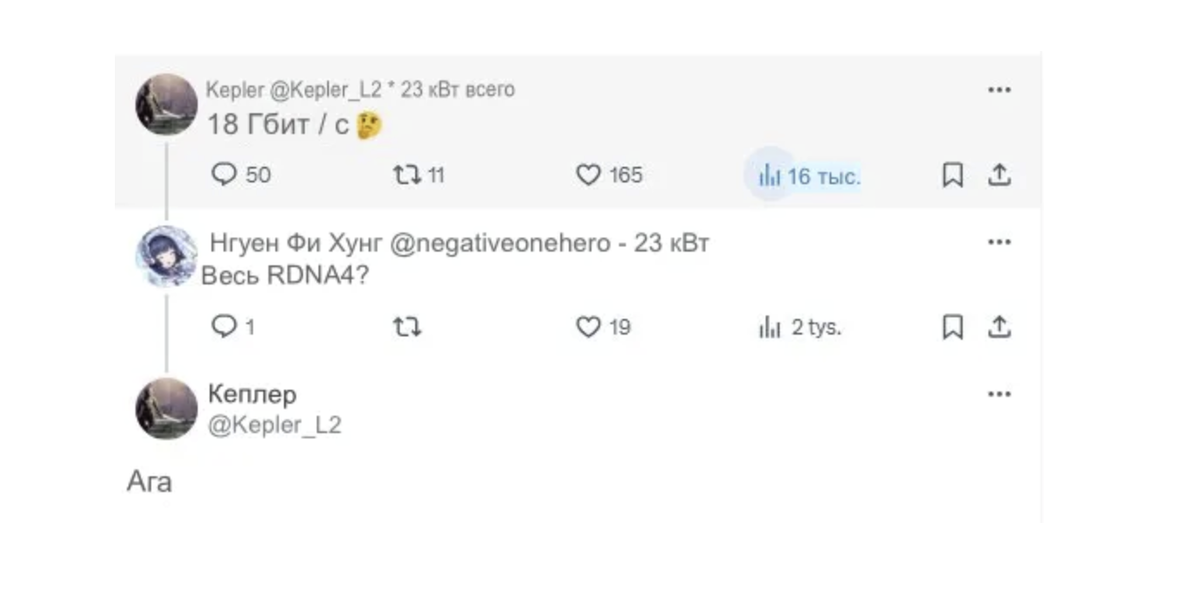Like Kepler's tweet with the heart icon

click(x=590, y=175)
